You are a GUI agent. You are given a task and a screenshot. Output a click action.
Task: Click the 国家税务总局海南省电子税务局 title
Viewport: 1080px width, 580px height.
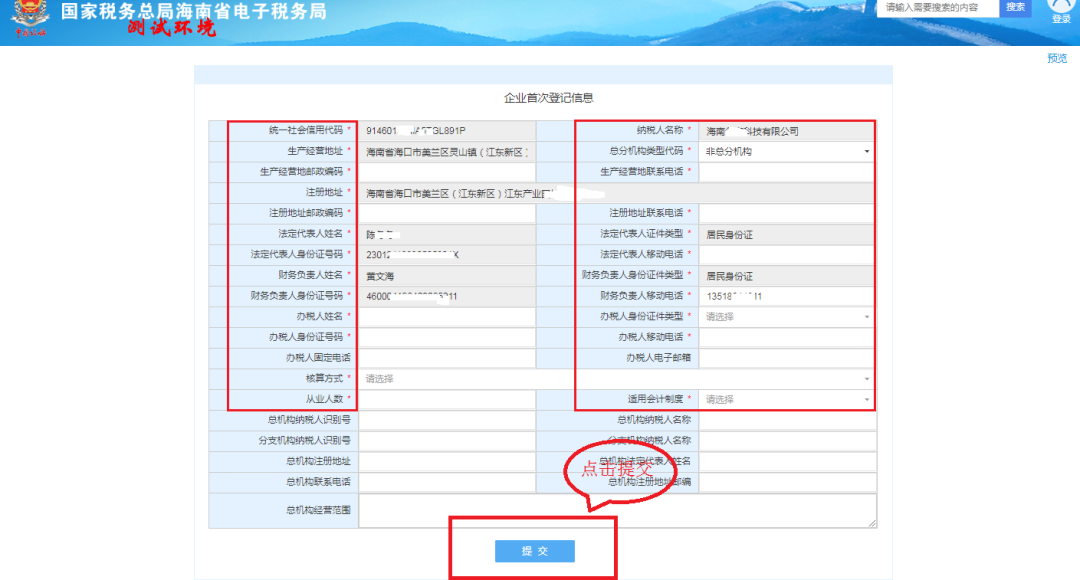pos(194,11)
